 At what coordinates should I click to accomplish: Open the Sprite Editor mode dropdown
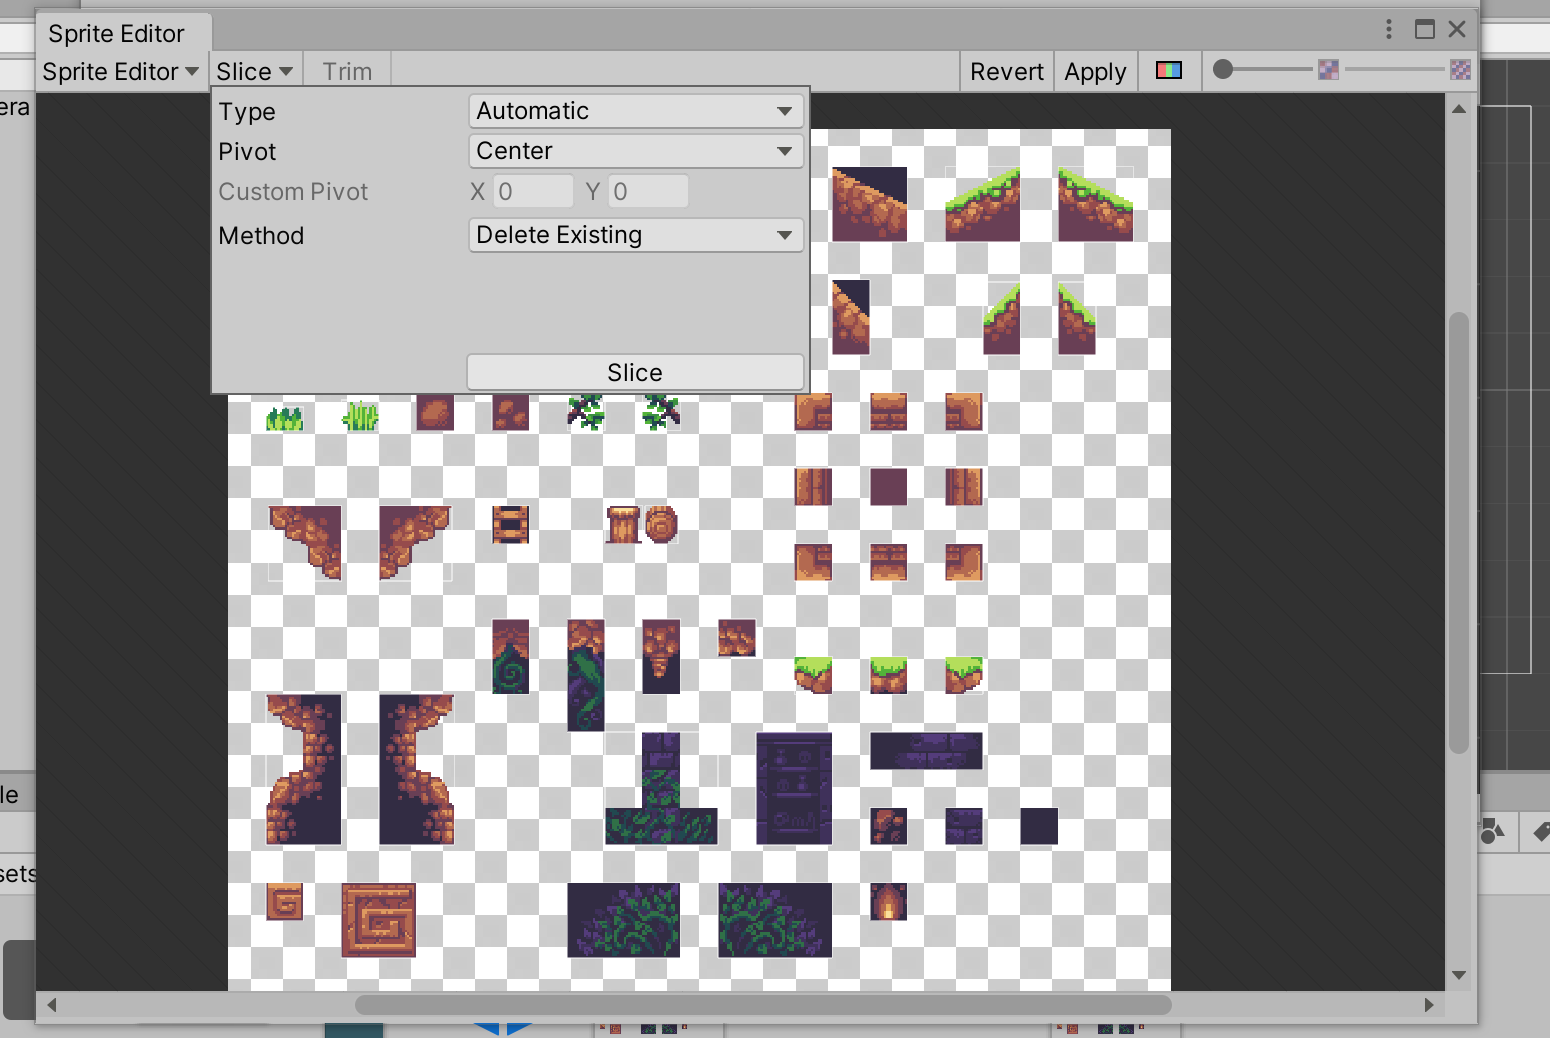coord(120,71)
